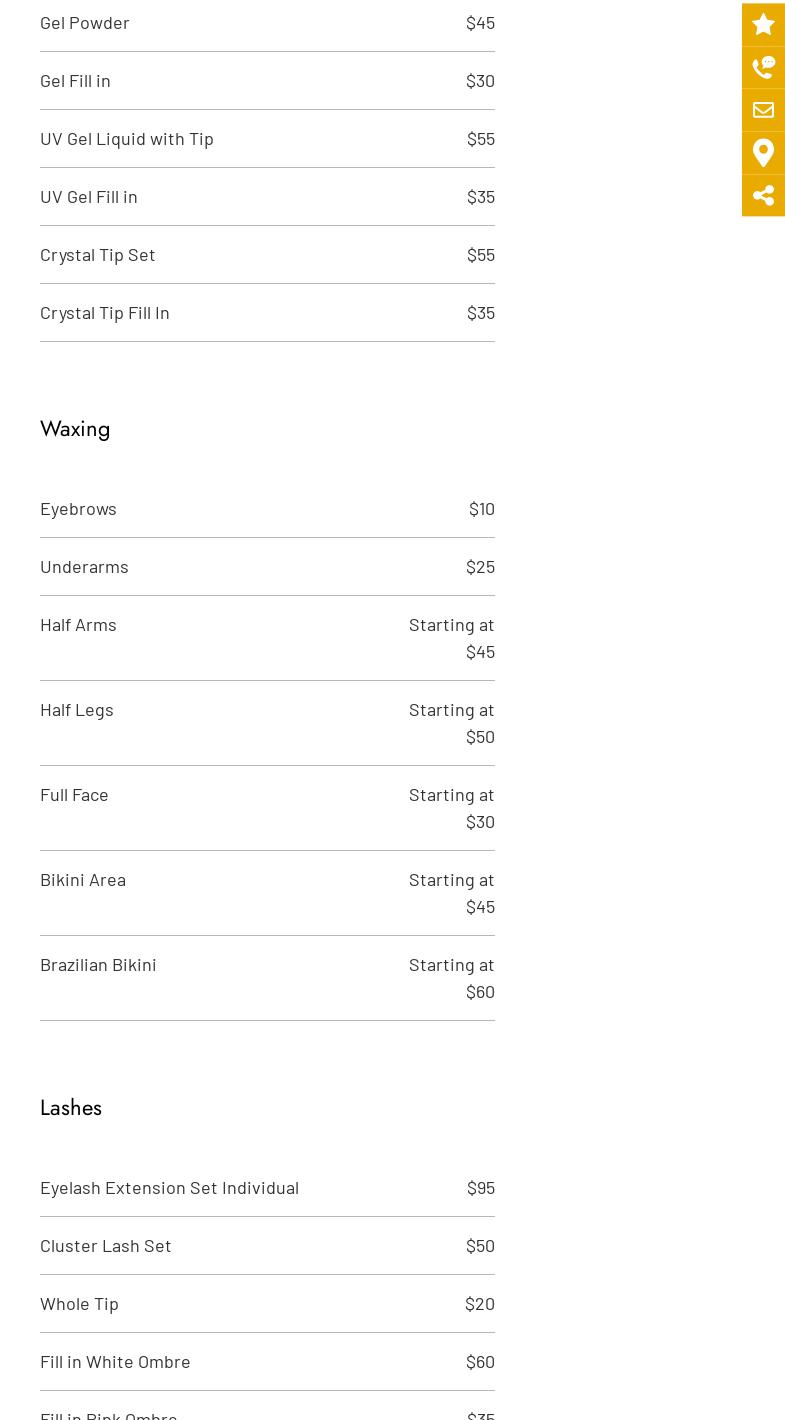785x1420 pixels.
Task: Click the Waxing section heading
Action: tap(75, 429)
